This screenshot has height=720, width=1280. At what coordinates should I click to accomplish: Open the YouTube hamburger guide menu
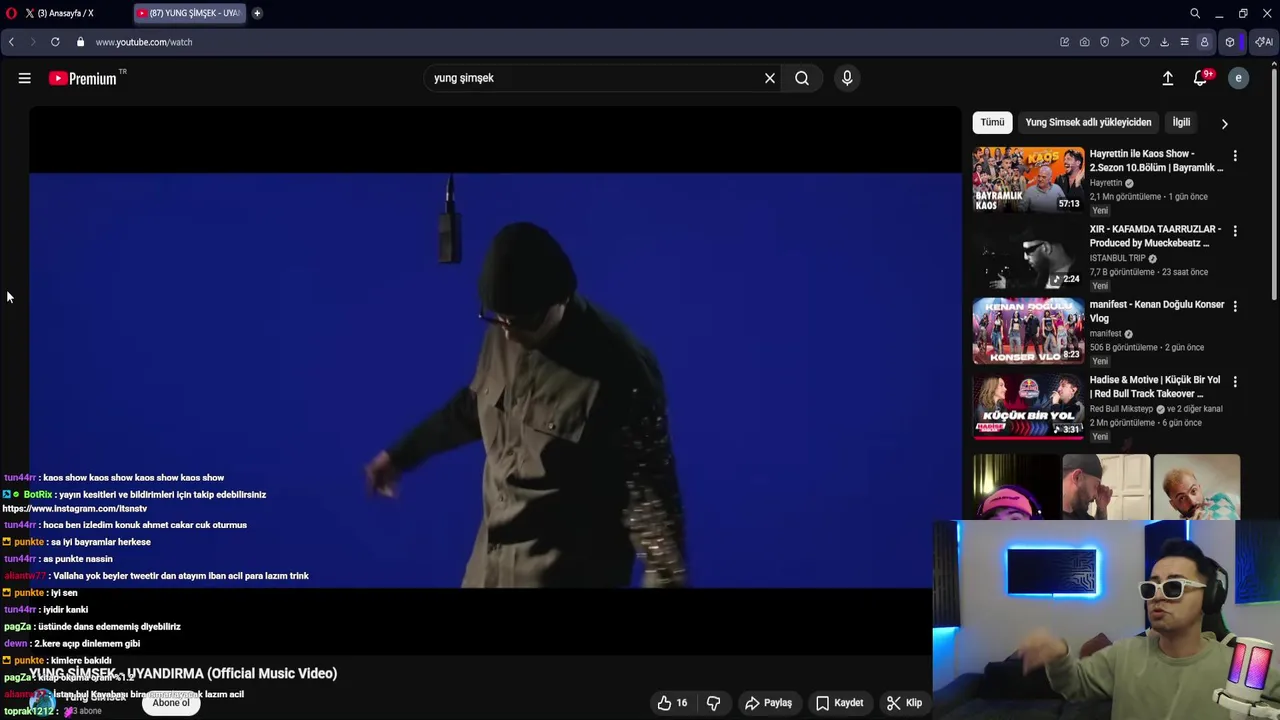pyautogui.click(x=25, y=78)
